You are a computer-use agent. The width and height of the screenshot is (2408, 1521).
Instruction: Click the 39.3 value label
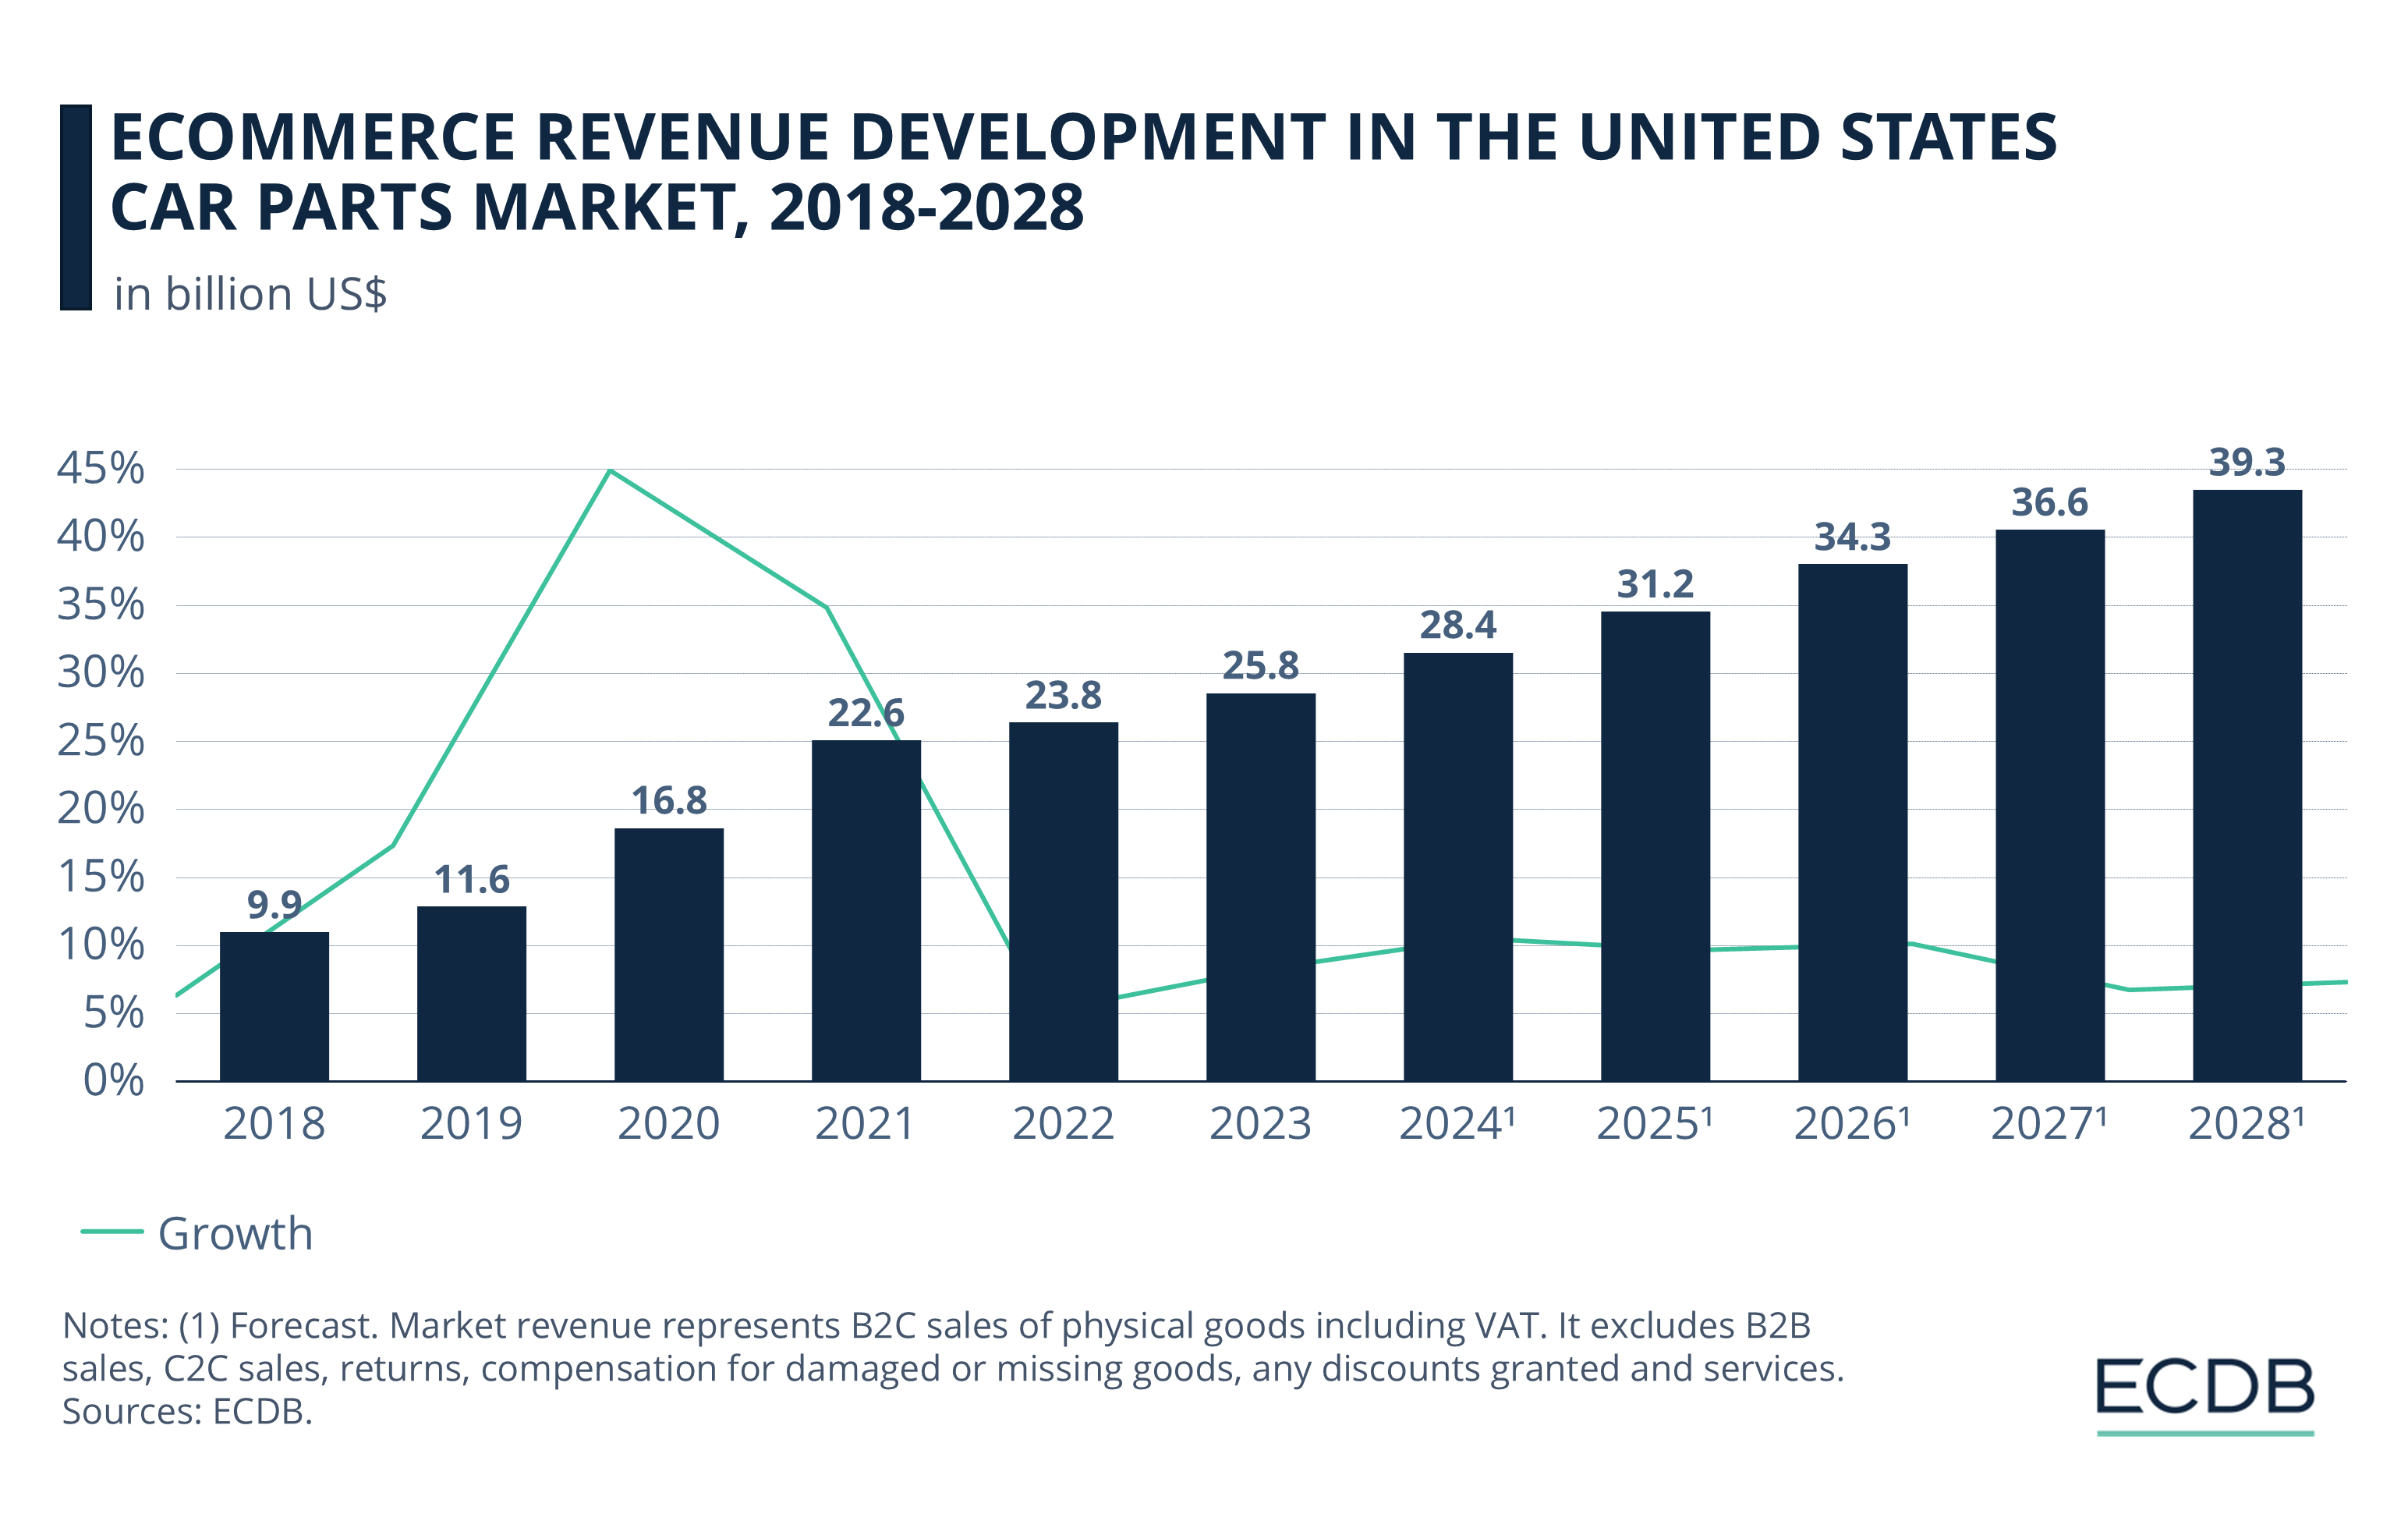pyautogui.click(x=2247, y=462)
